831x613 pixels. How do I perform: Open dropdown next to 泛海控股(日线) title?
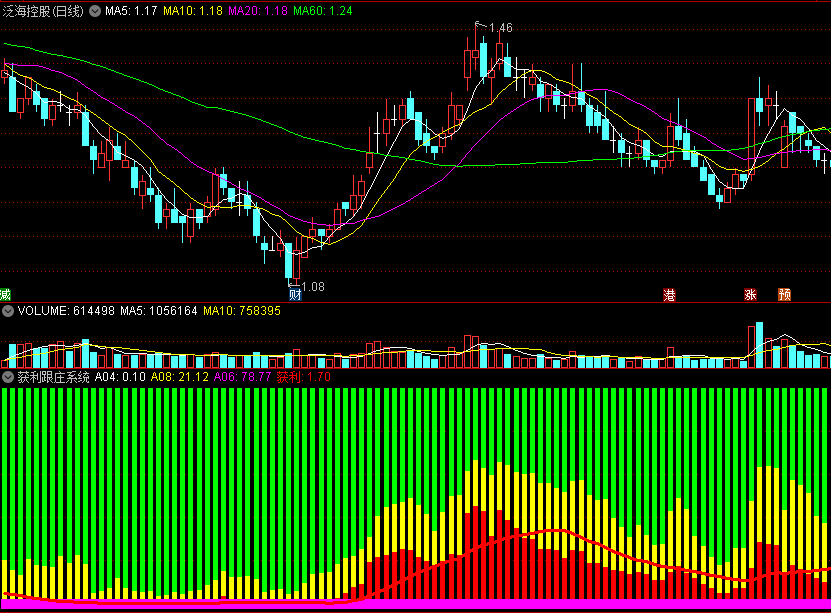pyautogui.click(x=95, y=11)
